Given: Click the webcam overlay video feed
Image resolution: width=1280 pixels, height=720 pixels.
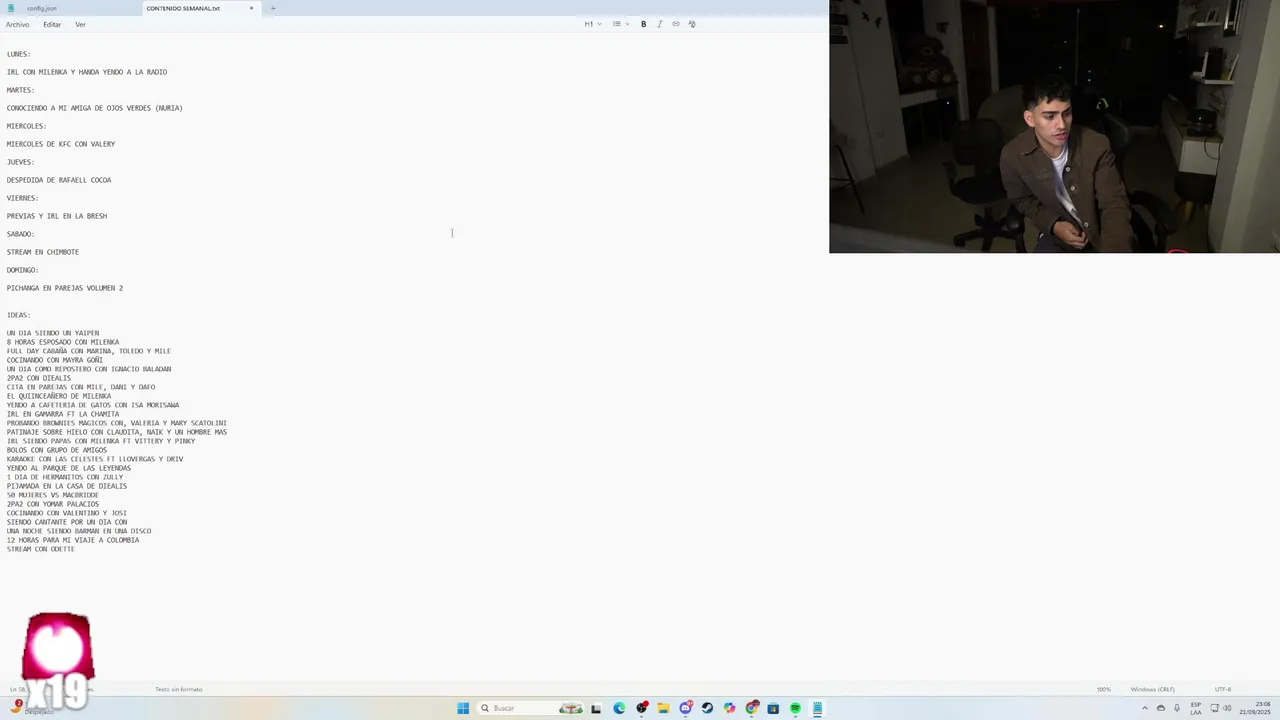Looking at the screenshot, I should pyautogui.click(x=1054, y=126).
